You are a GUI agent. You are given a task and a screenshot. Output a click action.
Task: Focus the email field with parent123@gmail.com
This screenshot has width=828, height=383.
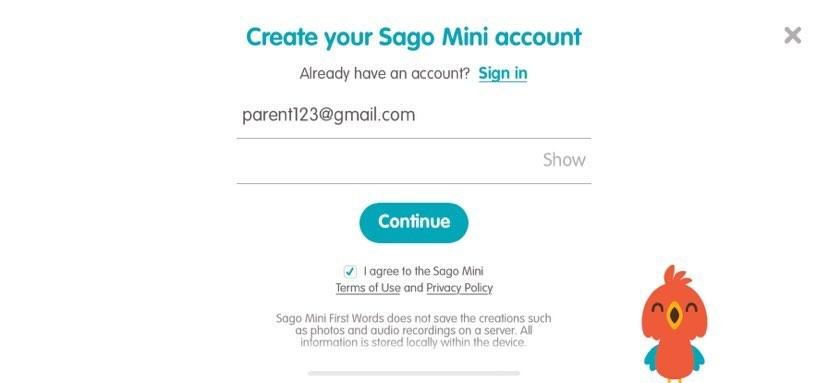click(x=413, y=116)
